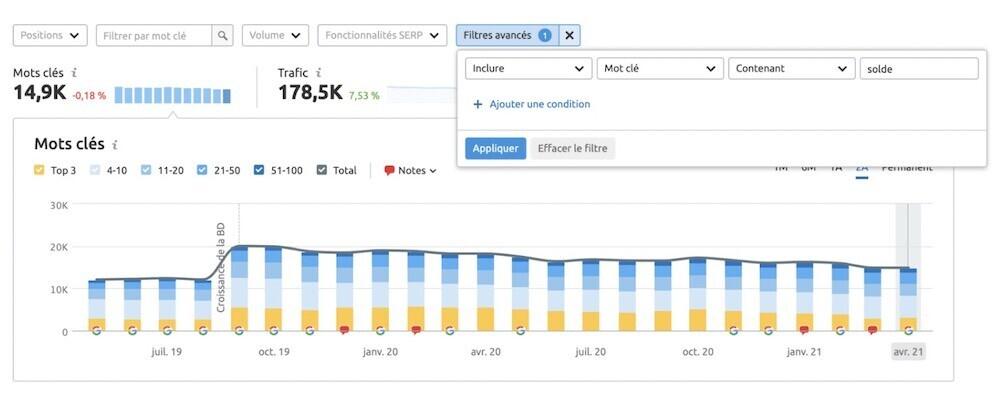
Task: Click Google icon on the Croissance de la BD line
Action: pos(239,330)
